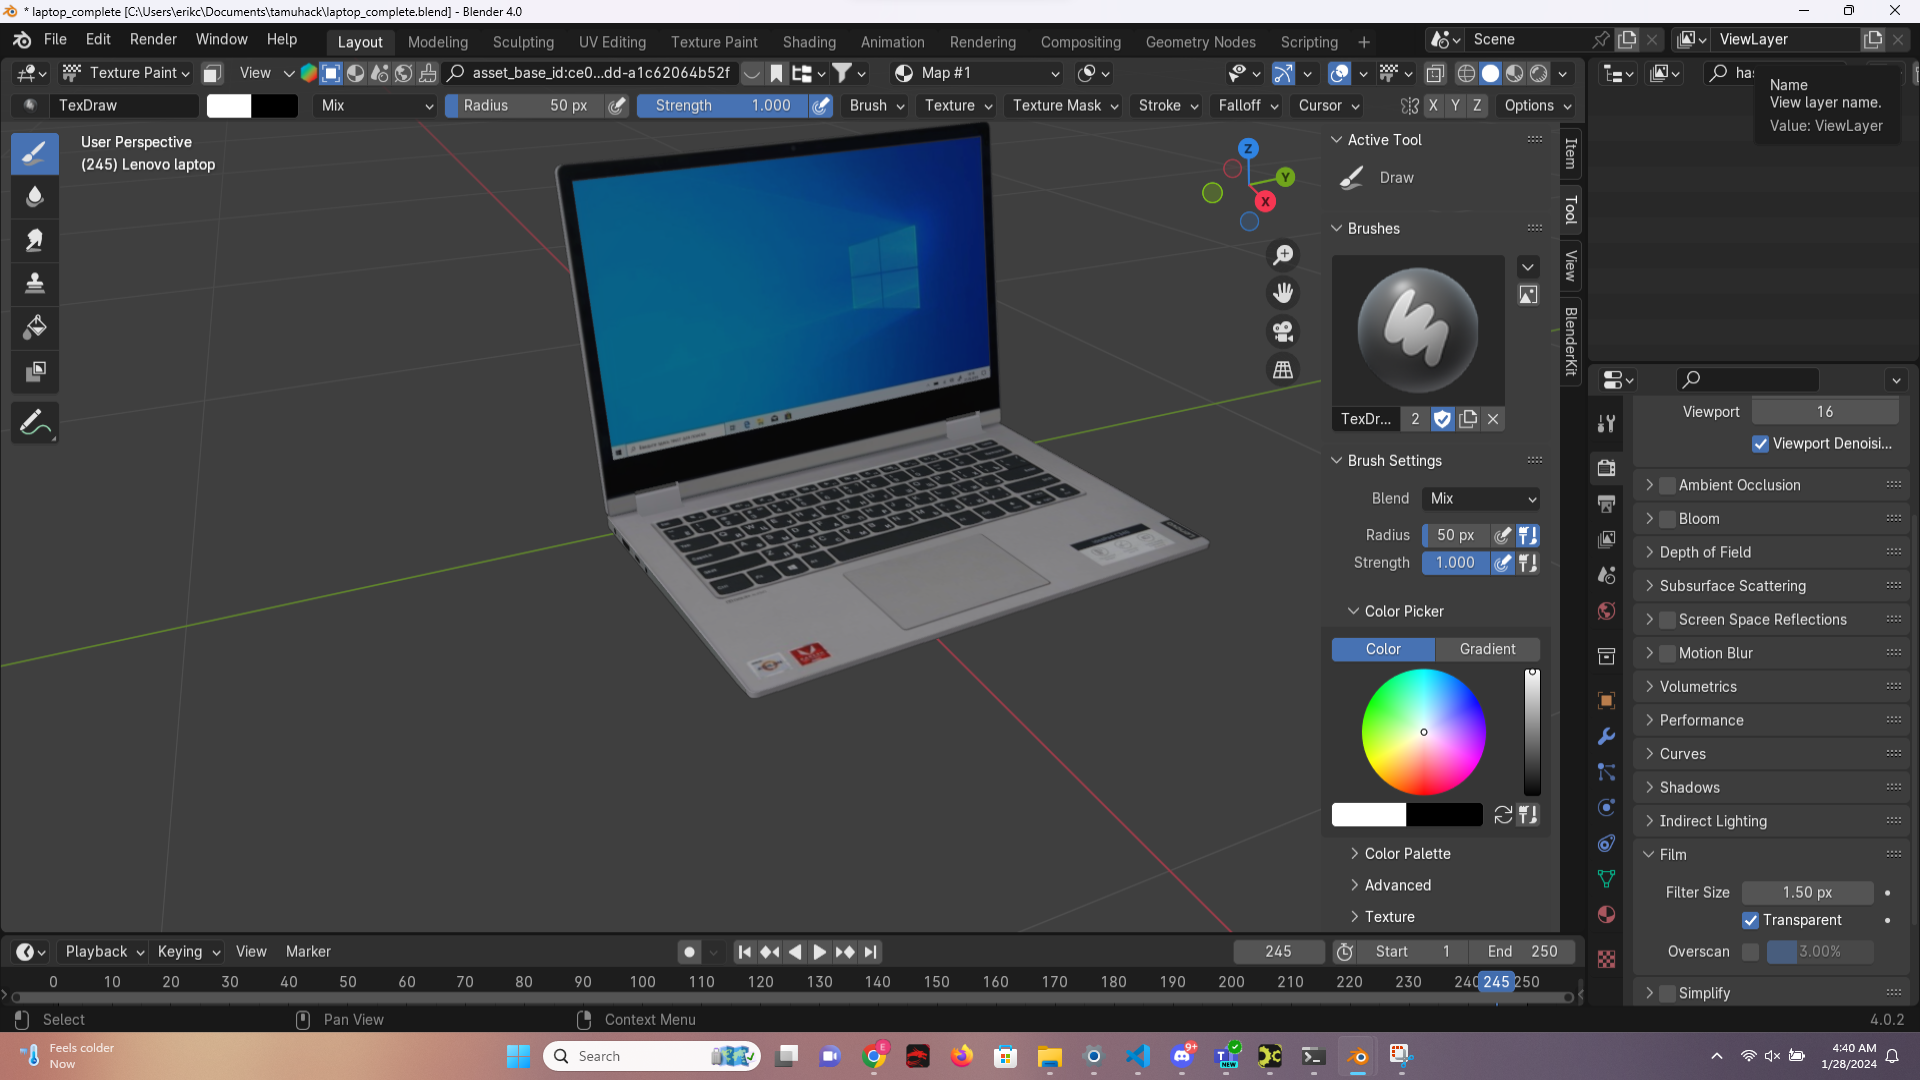Select the Smear brush tool

[35, 240]
